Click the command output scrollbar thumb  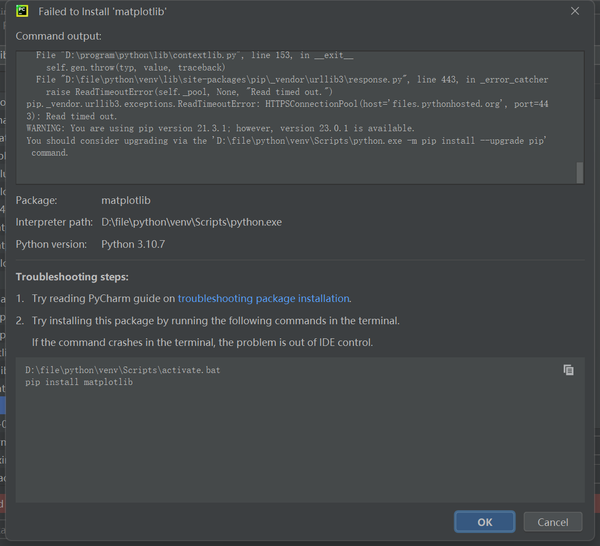coord(580,173)
